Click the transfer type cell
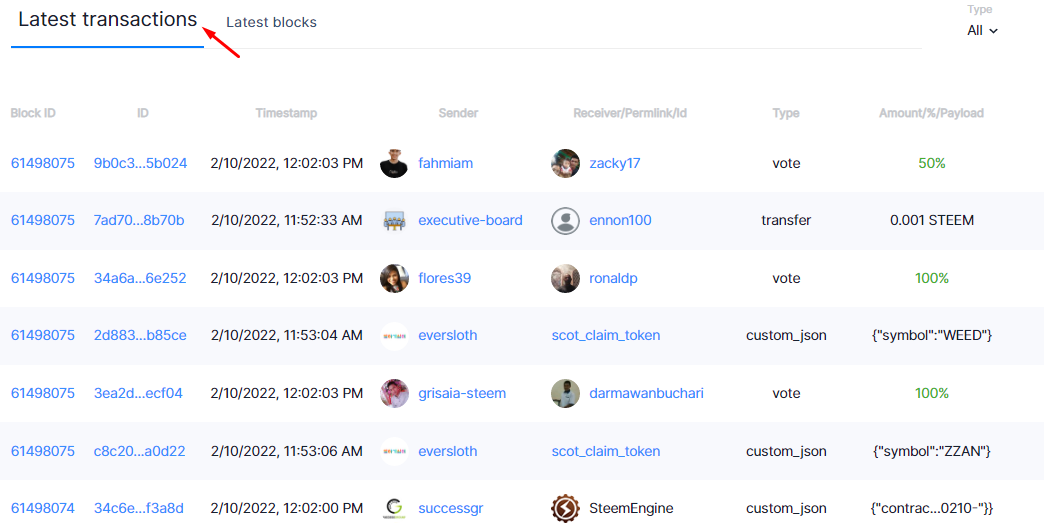Viewport: 1044px width, 531px height. click(786, 220)
